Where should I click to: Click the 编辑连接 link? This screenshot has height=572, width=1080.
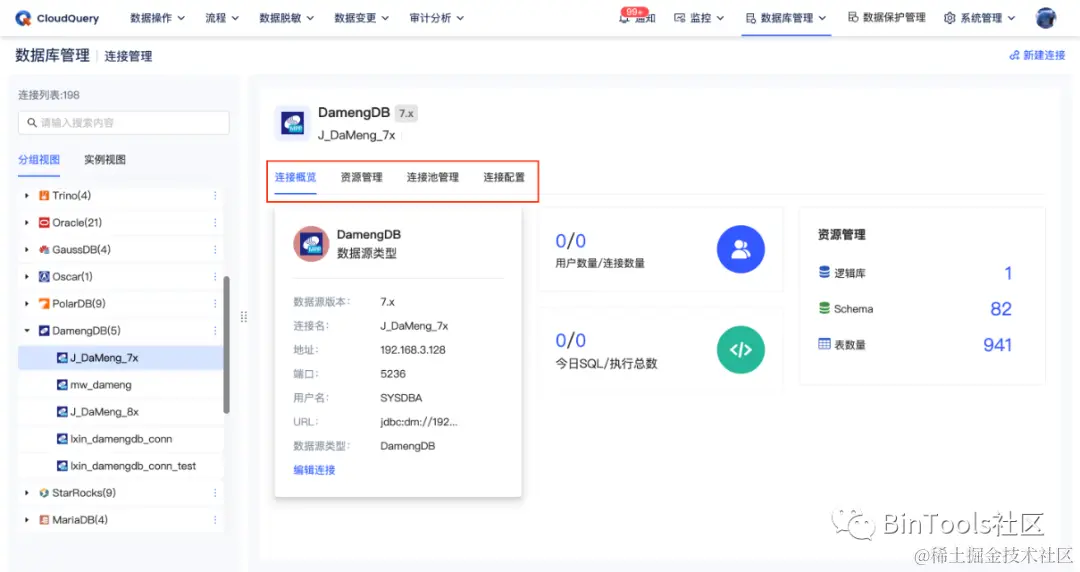(x=314, y=470)
